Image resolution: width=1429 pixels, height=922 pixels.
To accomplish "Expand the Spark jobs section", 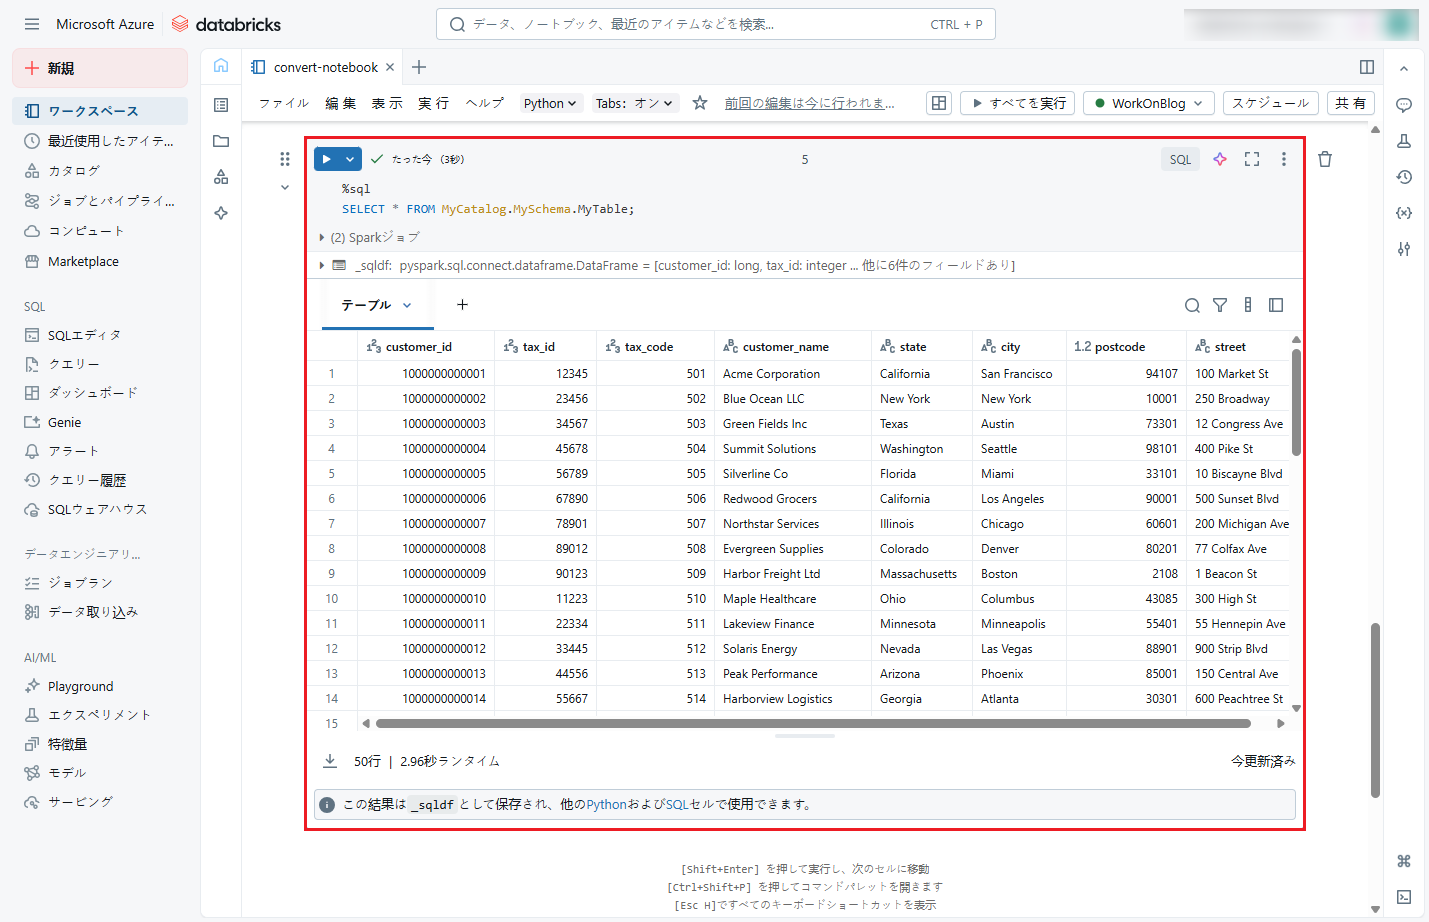I will (322, 238).
